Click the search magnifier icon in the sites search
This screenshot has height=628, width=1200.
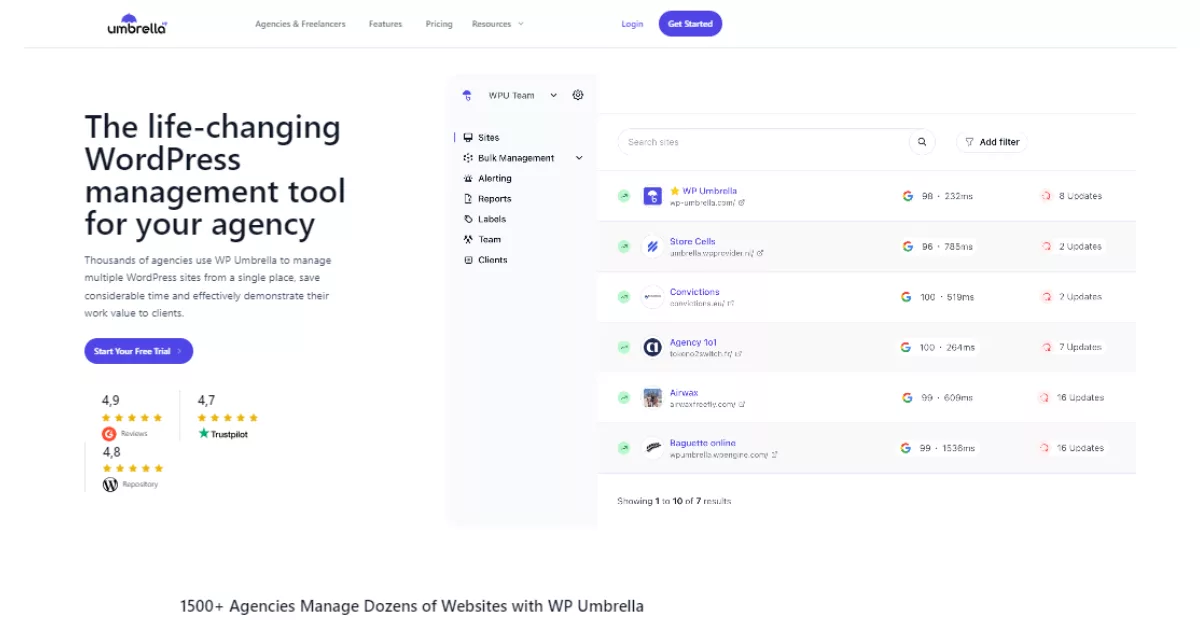(x=922, y=142)
